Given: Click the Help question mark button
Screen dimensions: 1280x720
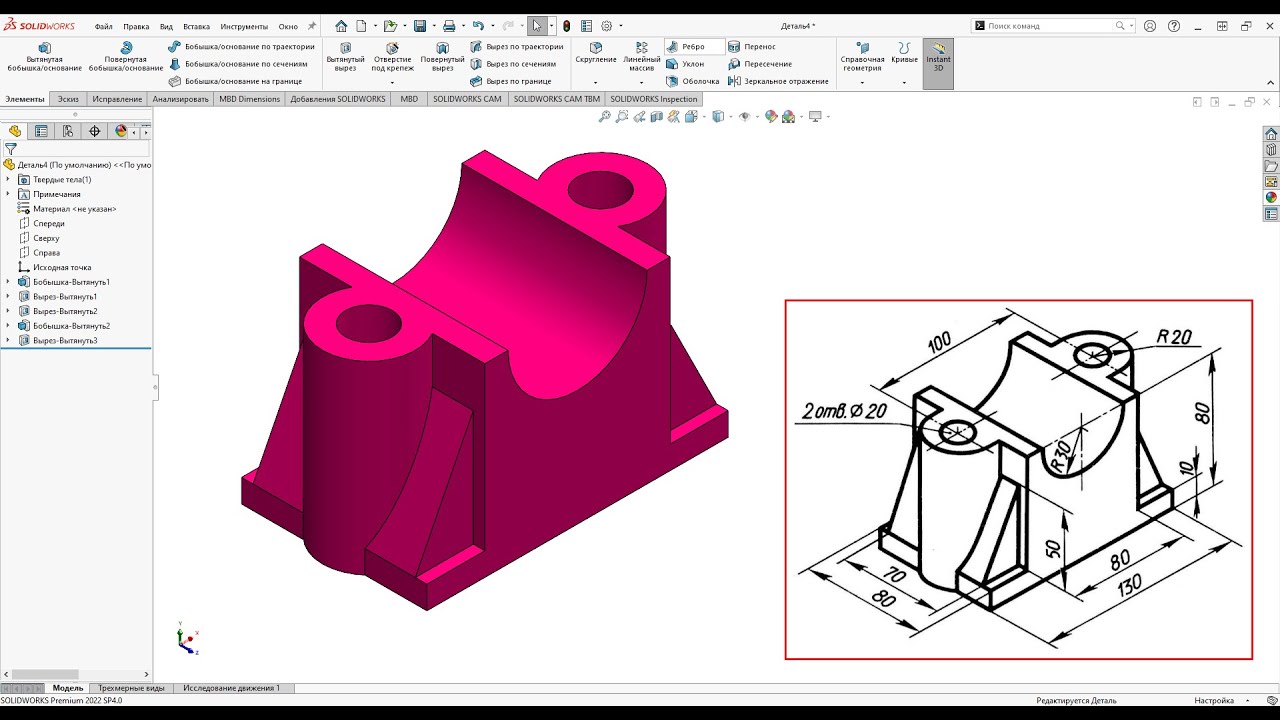Looking at the screenshot, I should 1174,26.
